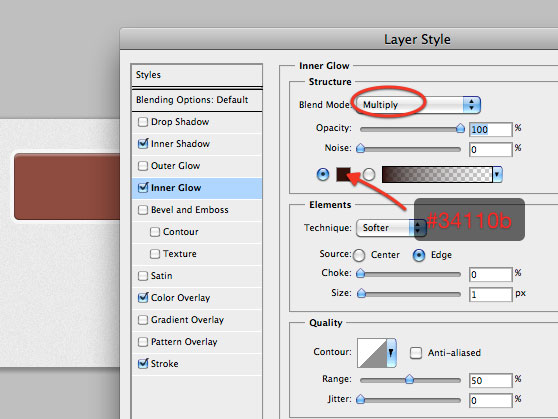Open the Stroke style settings
Screen dimensions: 558x419
164,364
